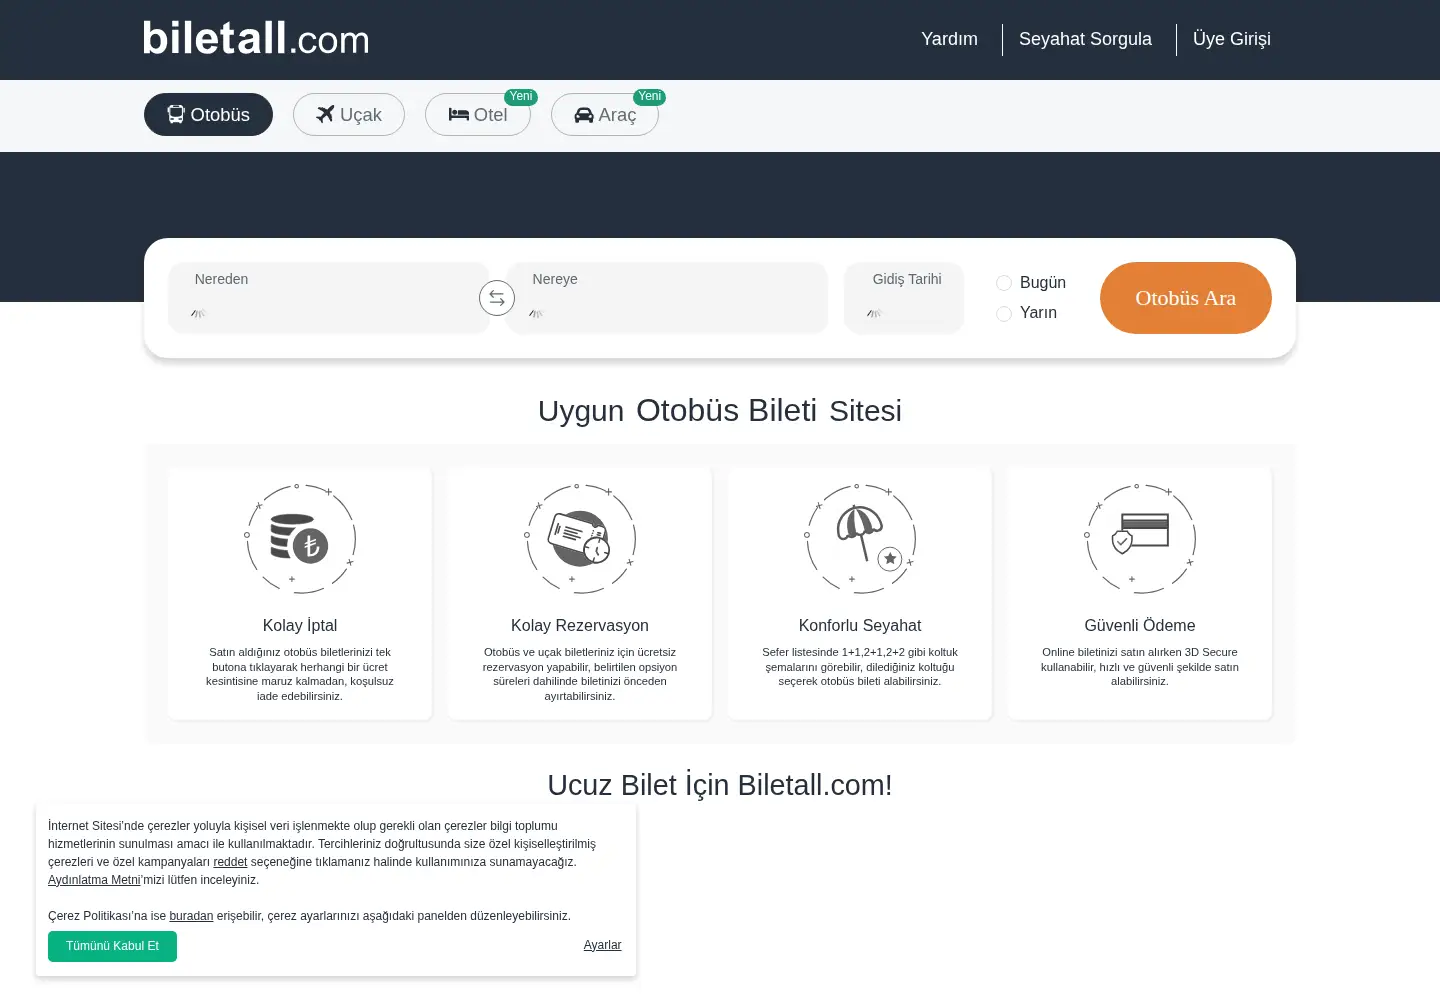The image size is (1440, 1000).
Task: Click the car icon in Araç tab
Action: [584, 115]
